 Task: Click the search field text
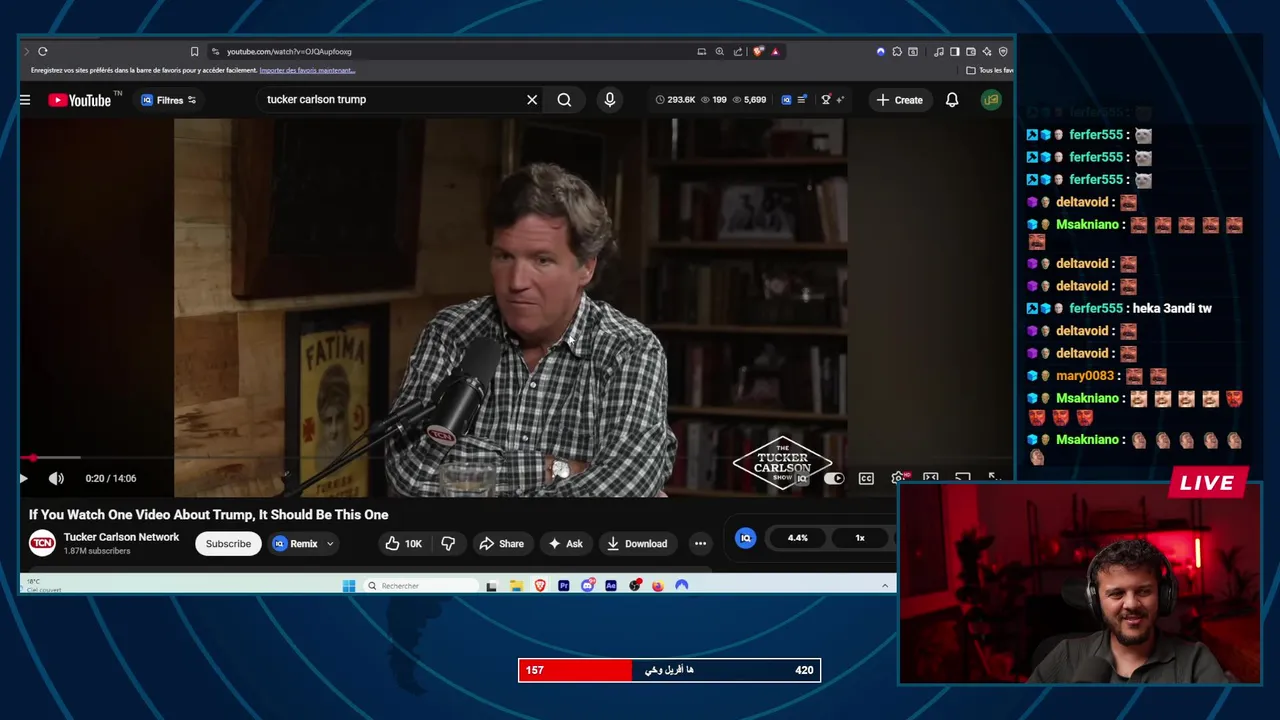[316, 100]
